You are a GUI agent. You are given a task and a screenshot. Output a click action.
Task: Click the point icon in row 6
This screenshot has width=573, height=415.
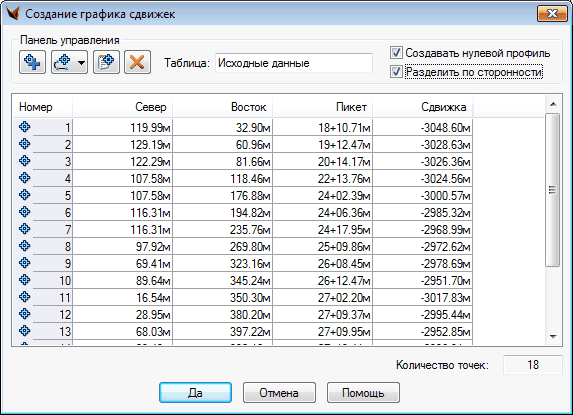pyautogui.click(x=24, y=212)
